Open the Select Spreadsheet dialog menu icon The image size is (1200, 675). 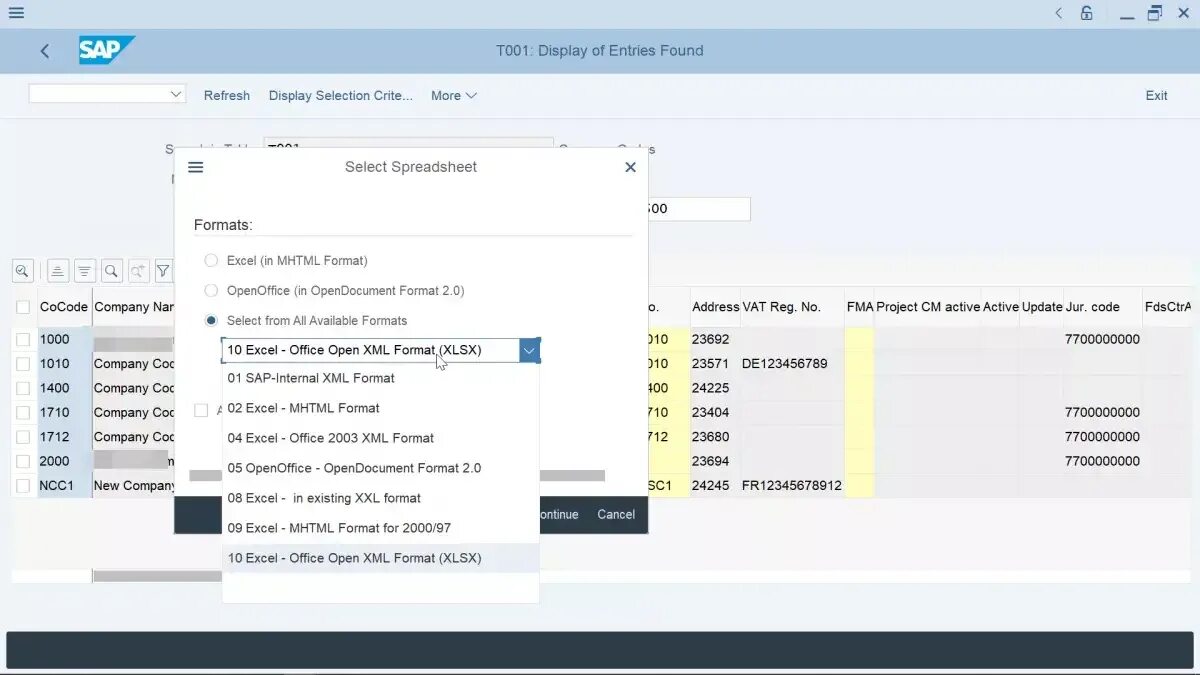(x=196, y=167)
